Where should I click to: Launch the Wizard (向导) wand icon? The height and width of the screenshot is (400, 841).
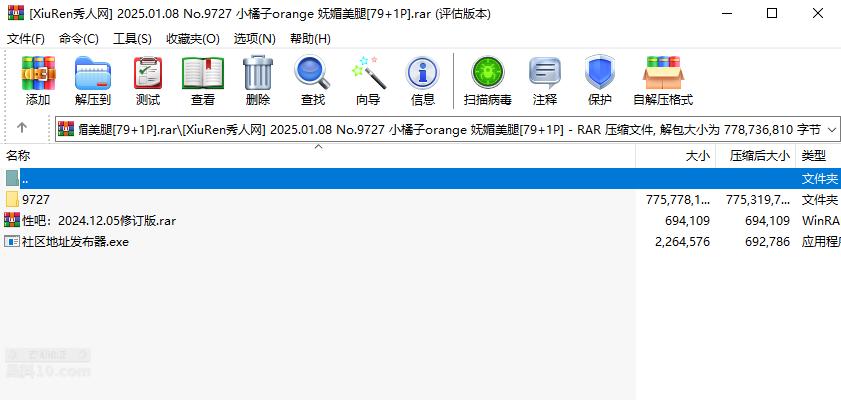[x=368, y=73]
